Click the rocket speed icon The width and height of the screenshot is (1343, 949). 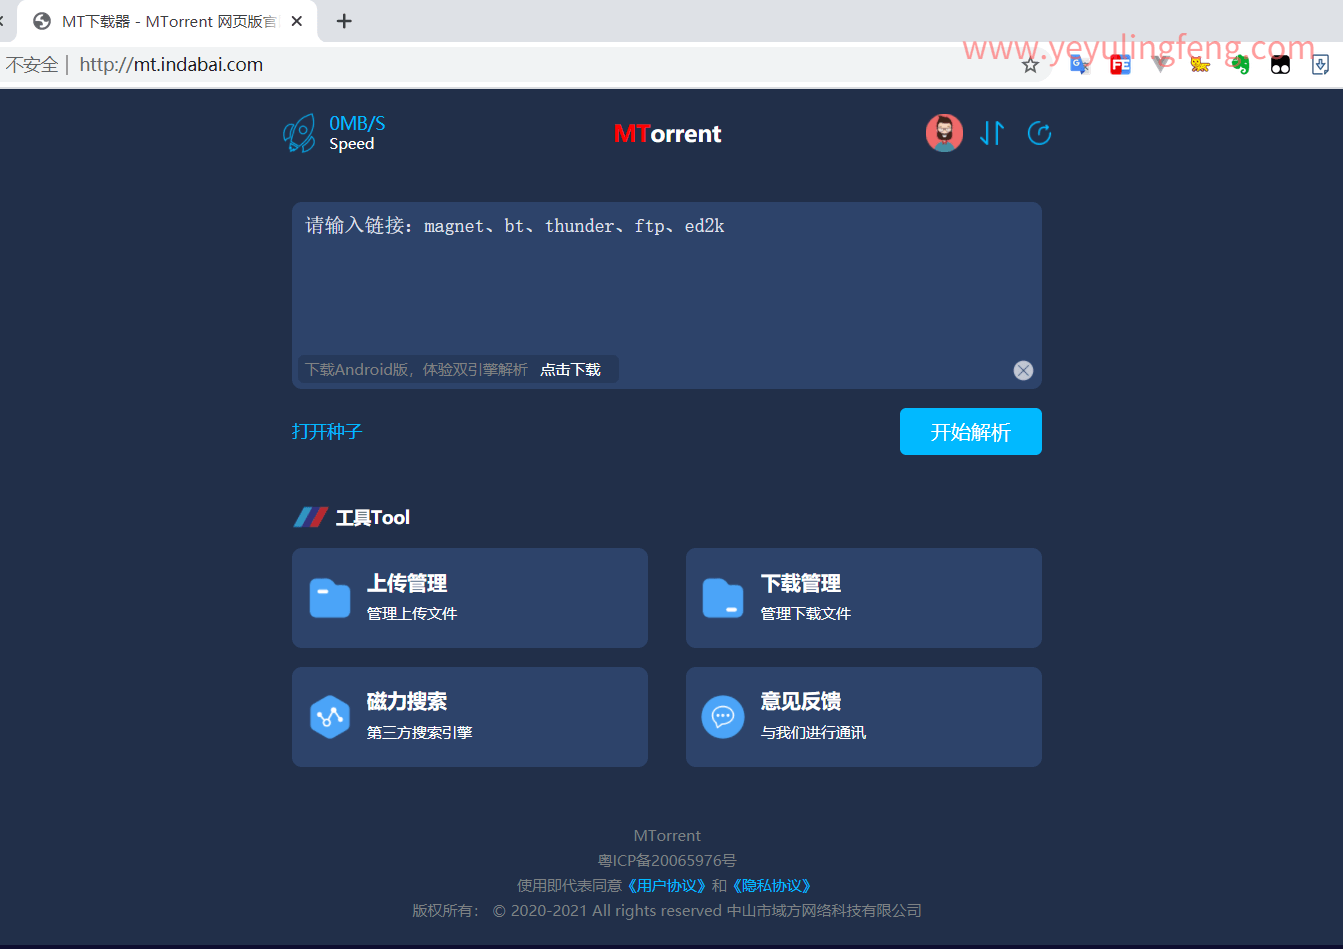point(299,133)
